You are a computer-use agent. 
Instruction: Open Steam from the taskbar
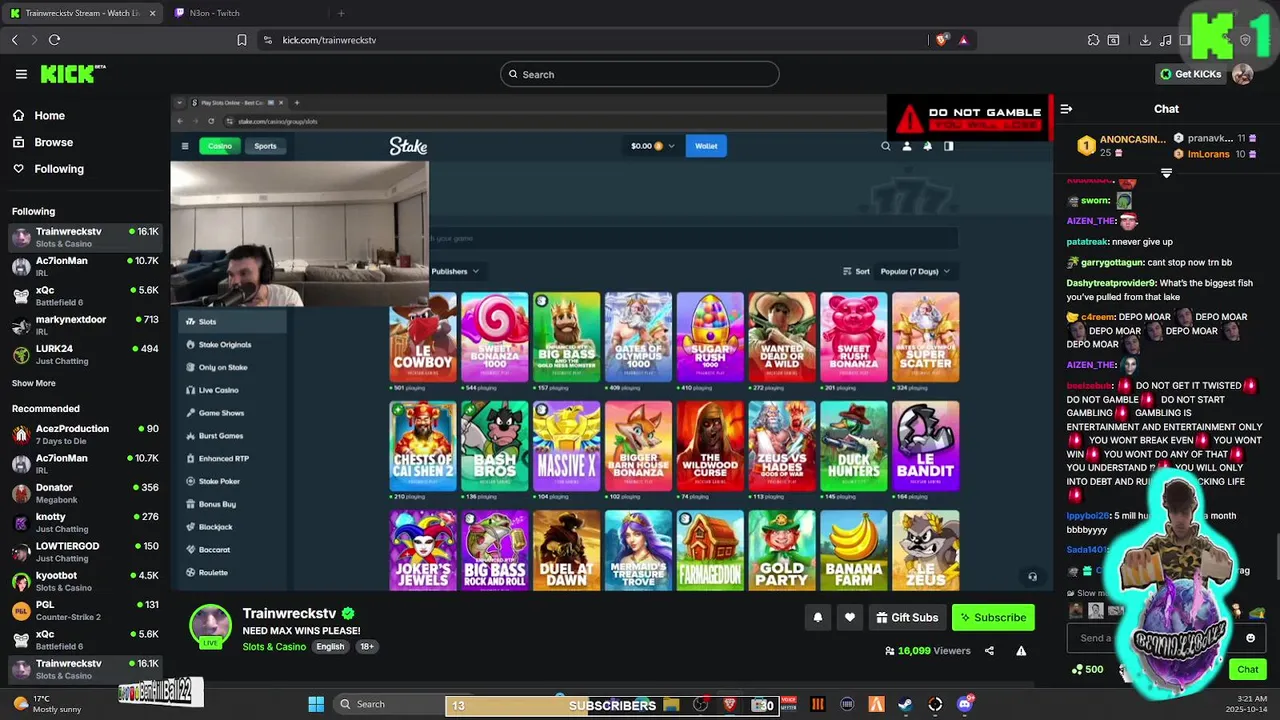pyautogui.click(x=905, y=704)
